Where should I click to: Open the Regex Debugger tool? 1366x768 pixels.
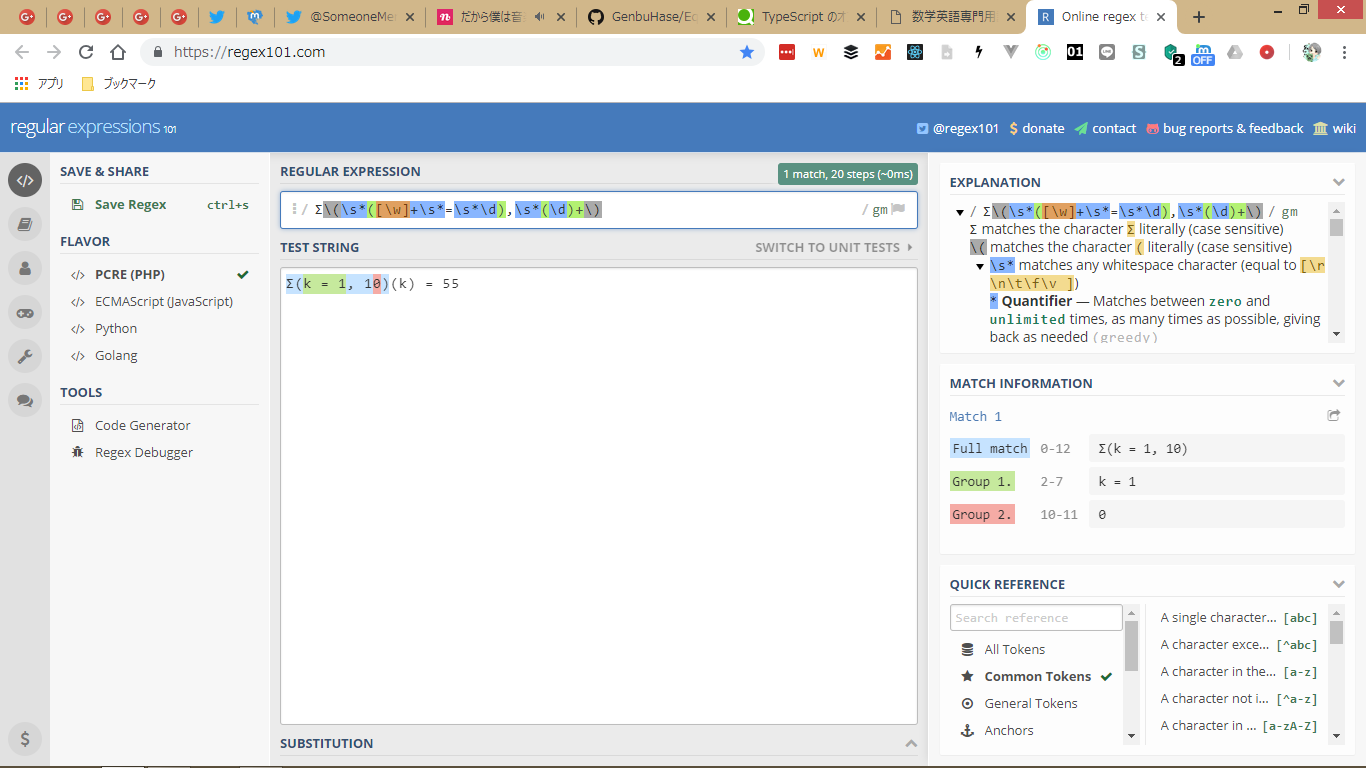144,453
